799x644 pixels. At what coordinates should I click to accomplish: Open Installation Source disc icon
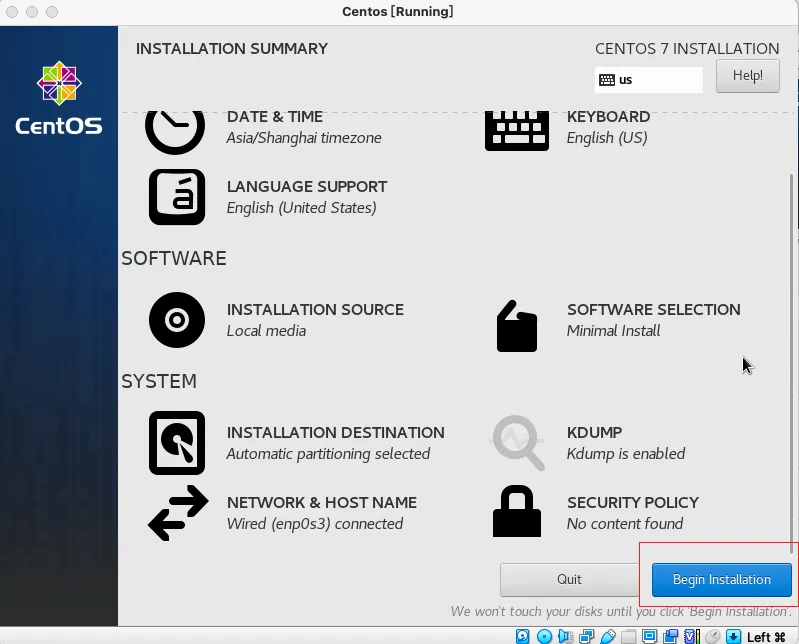coord(177,320)
